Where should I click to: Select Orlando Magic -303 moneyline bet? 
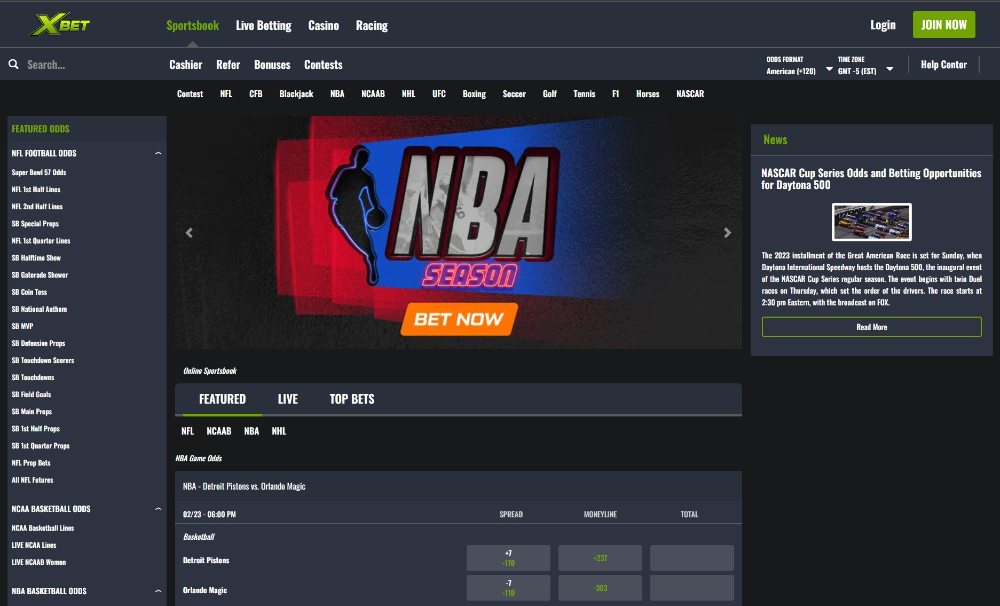coord(600,588)
